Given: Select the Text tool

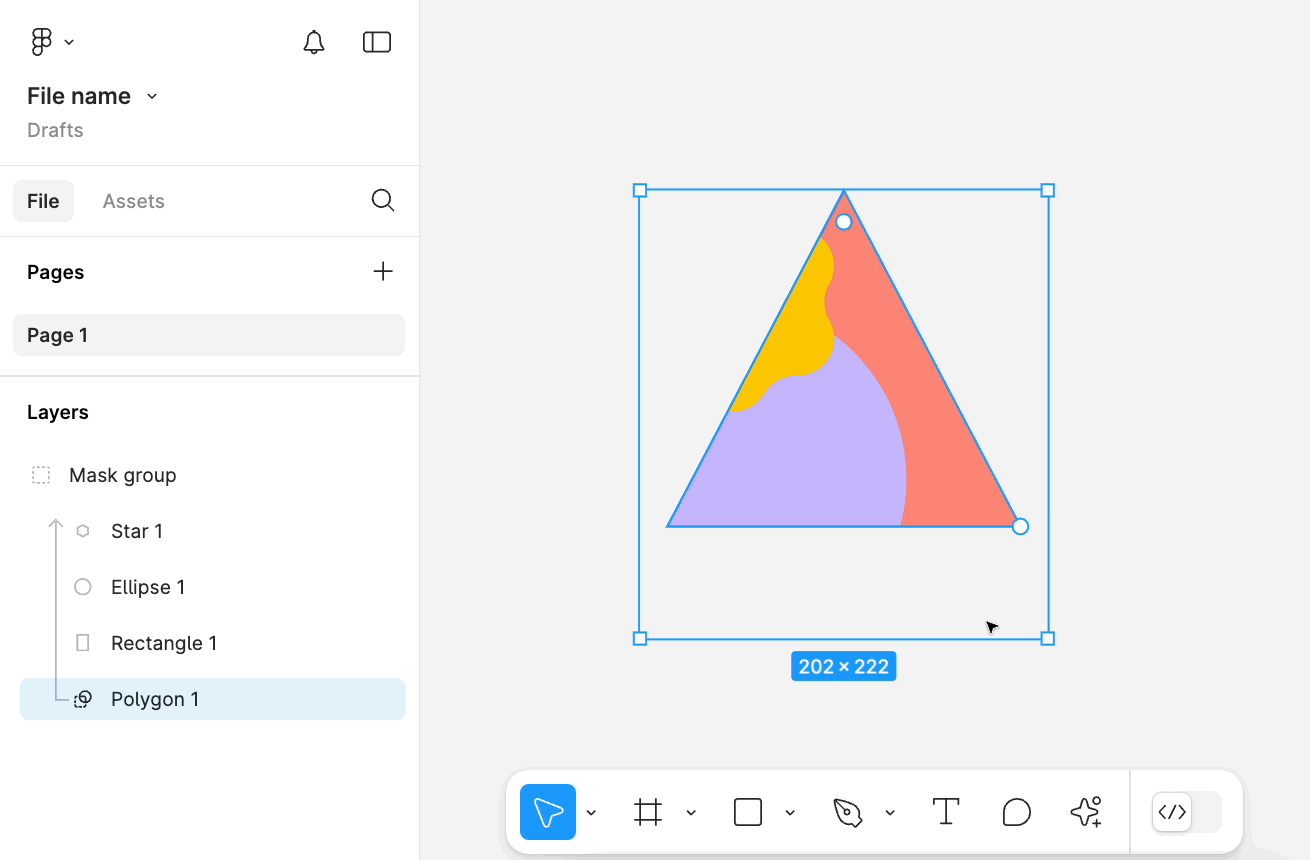Looking at the screenshot, I should 945,812.
